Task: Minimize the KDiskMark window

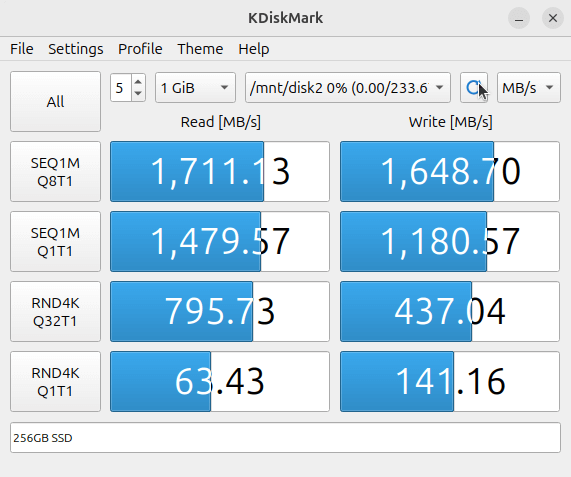Action: (x=519, y=18)
